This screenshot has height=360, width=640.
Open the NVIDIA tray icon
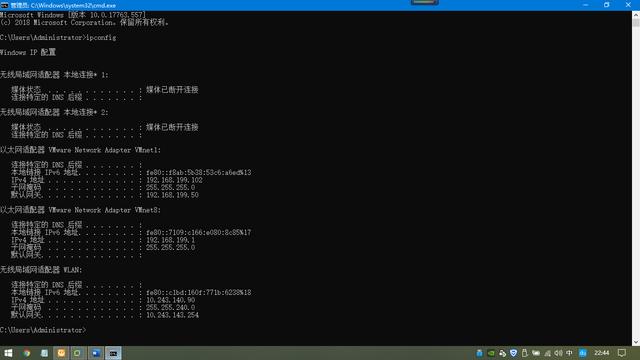[x=491, y=353]
